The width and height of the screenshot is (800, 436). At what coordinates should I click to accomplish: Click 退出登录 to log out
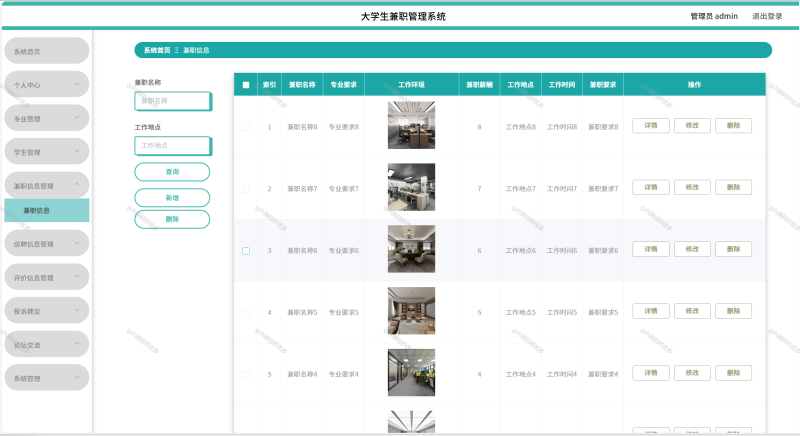click(767, 16)
